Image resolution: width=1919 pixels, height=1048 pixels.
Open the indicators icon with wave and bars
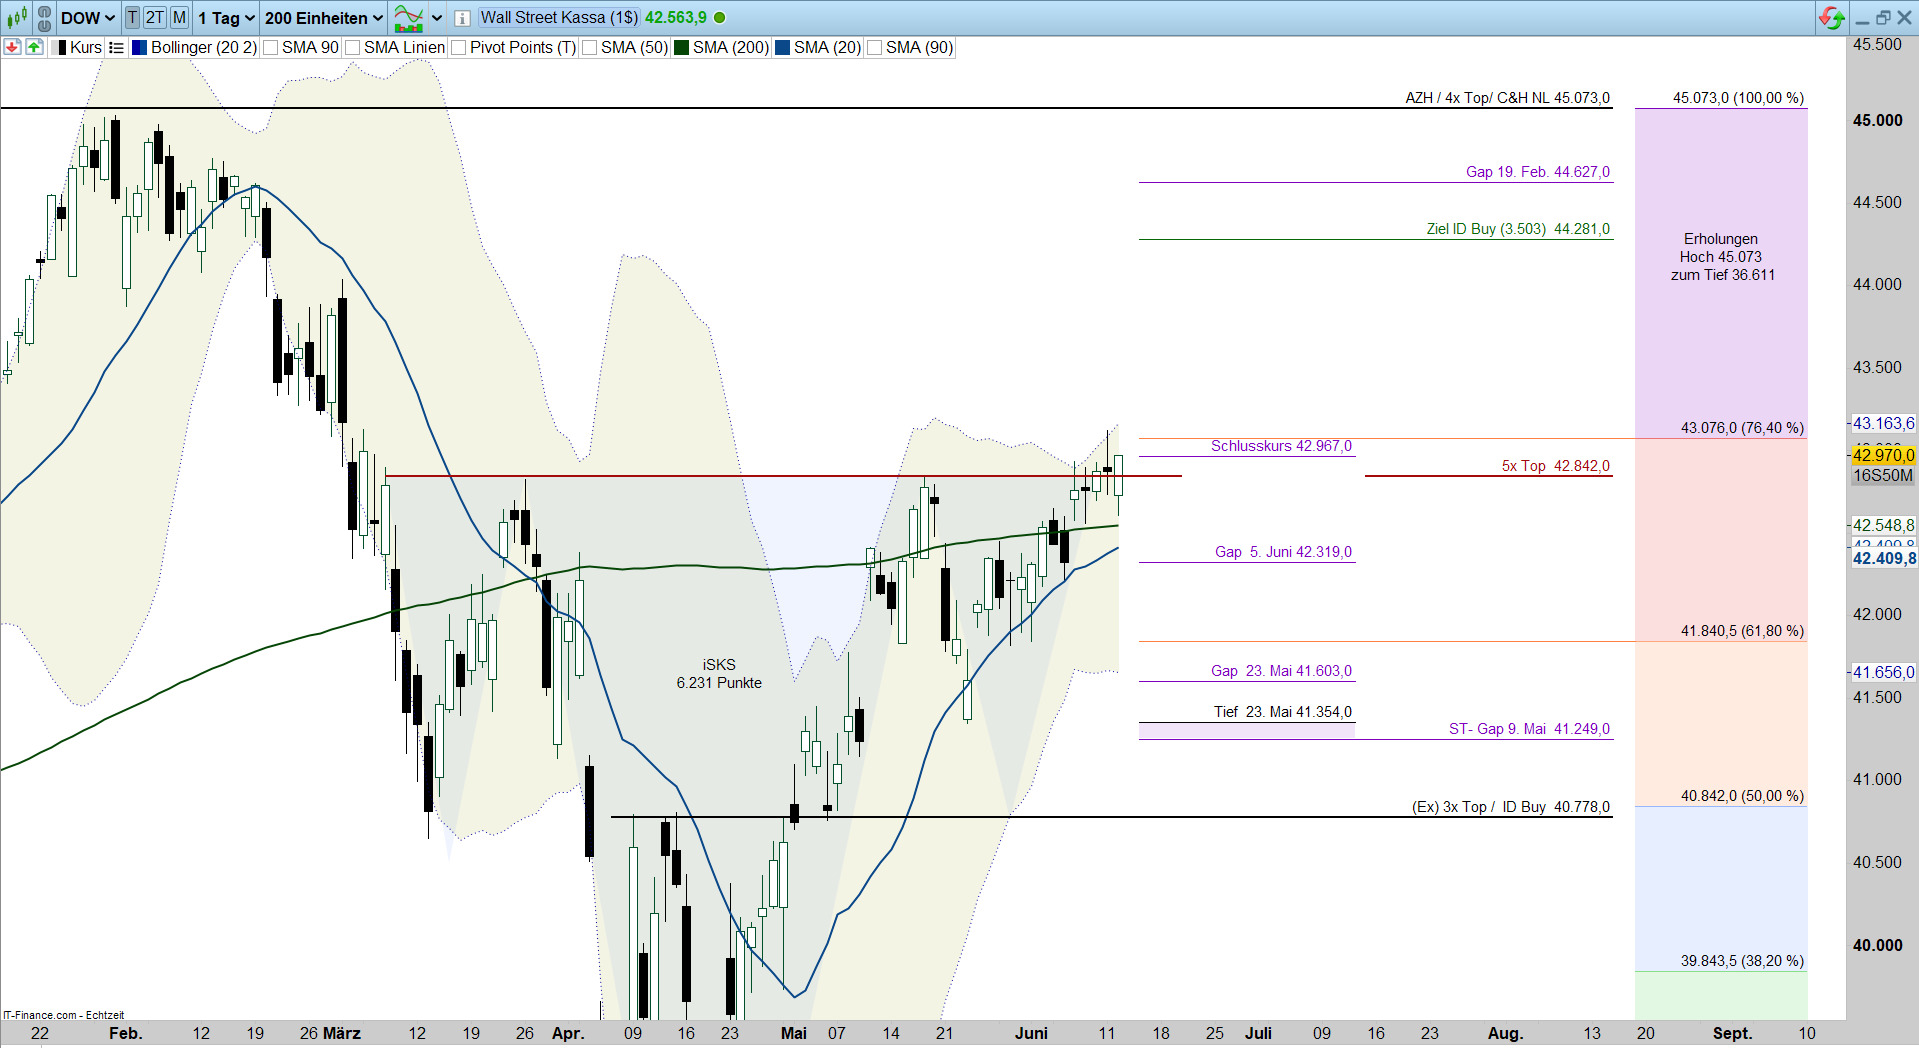[408, 17]
